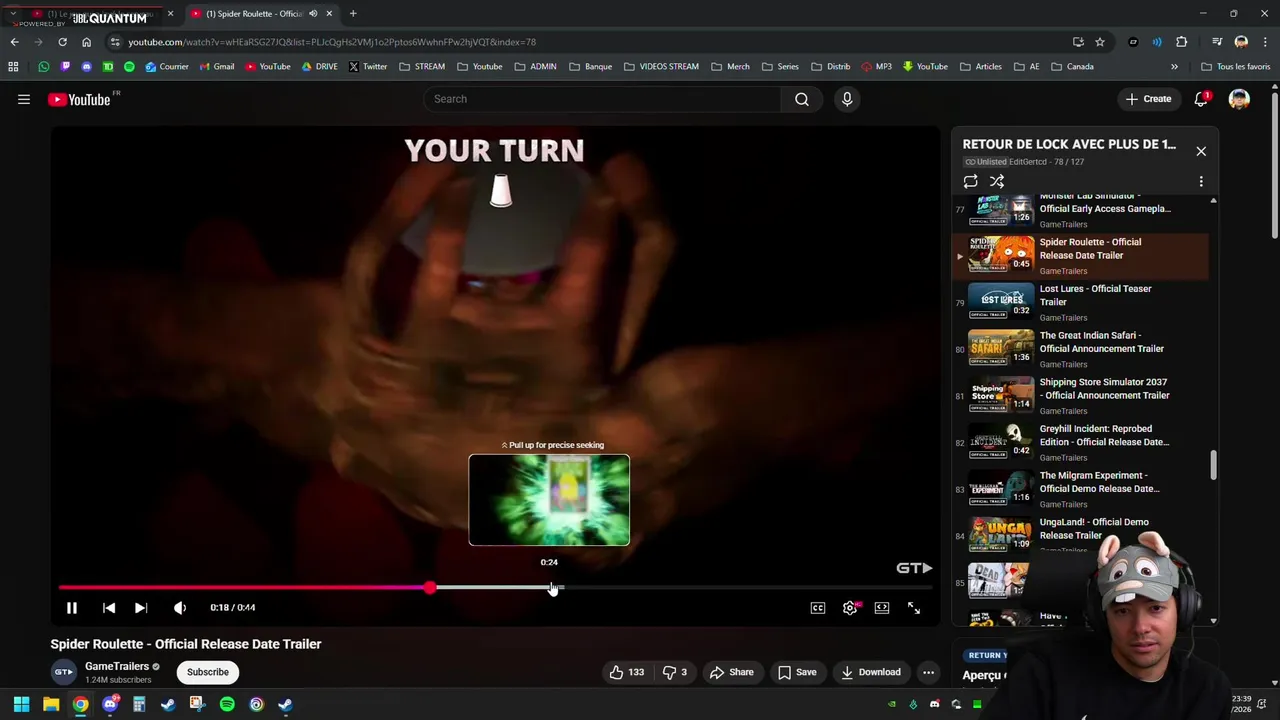Focus the YouTube search box
The width and height of the screenshot is (1280, 720).
pos(602,99)
